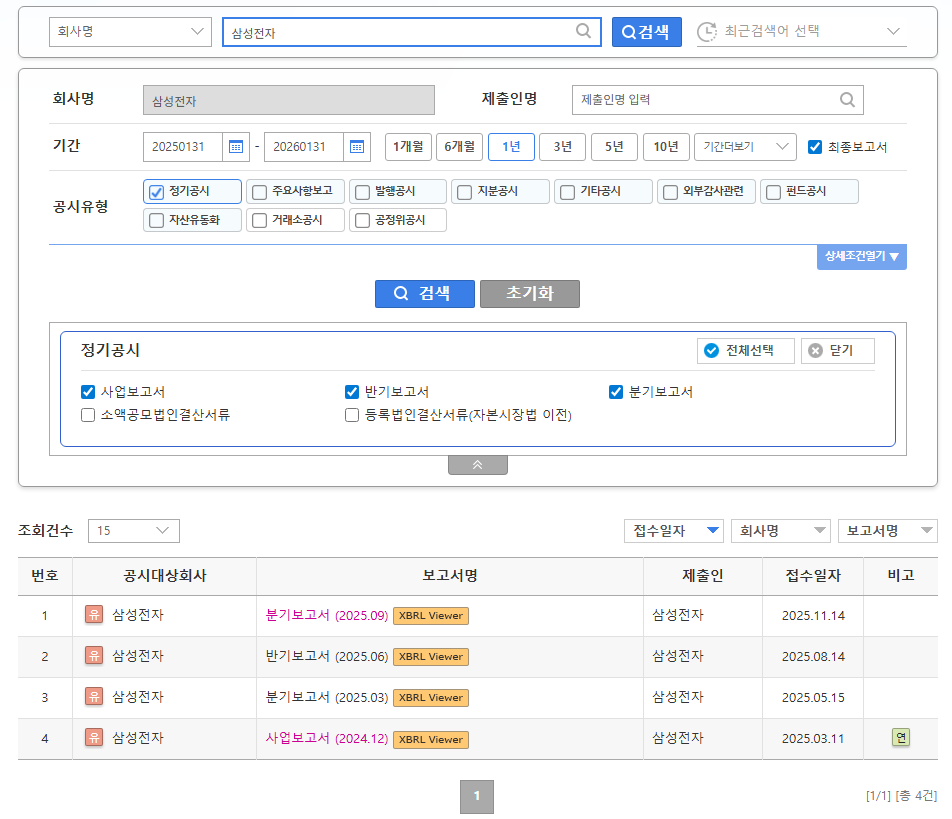Click the 연 annual badge in the remarks column

point(900,737)
